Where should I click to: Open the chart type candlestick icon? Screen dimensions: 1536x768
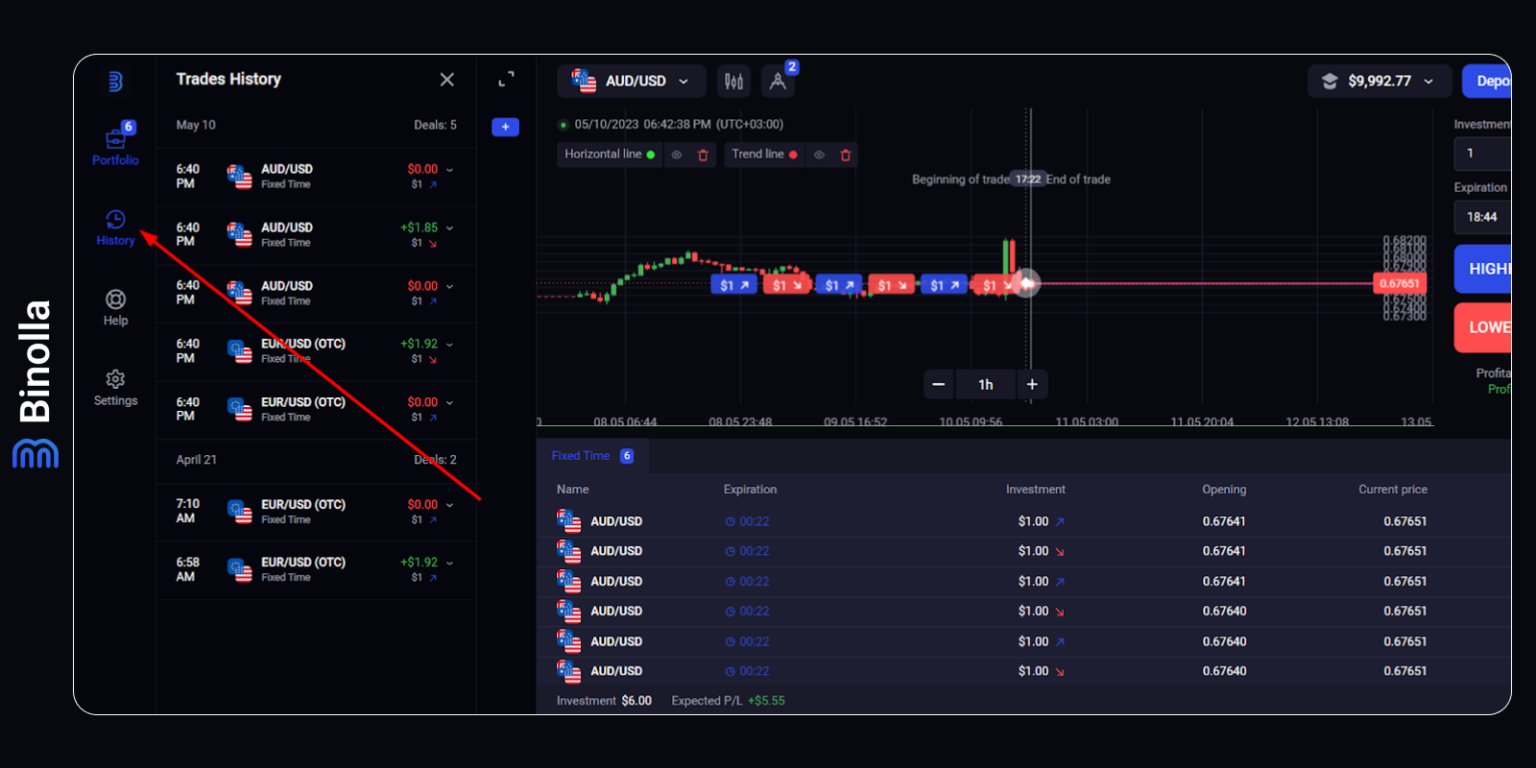pos(734,81)
